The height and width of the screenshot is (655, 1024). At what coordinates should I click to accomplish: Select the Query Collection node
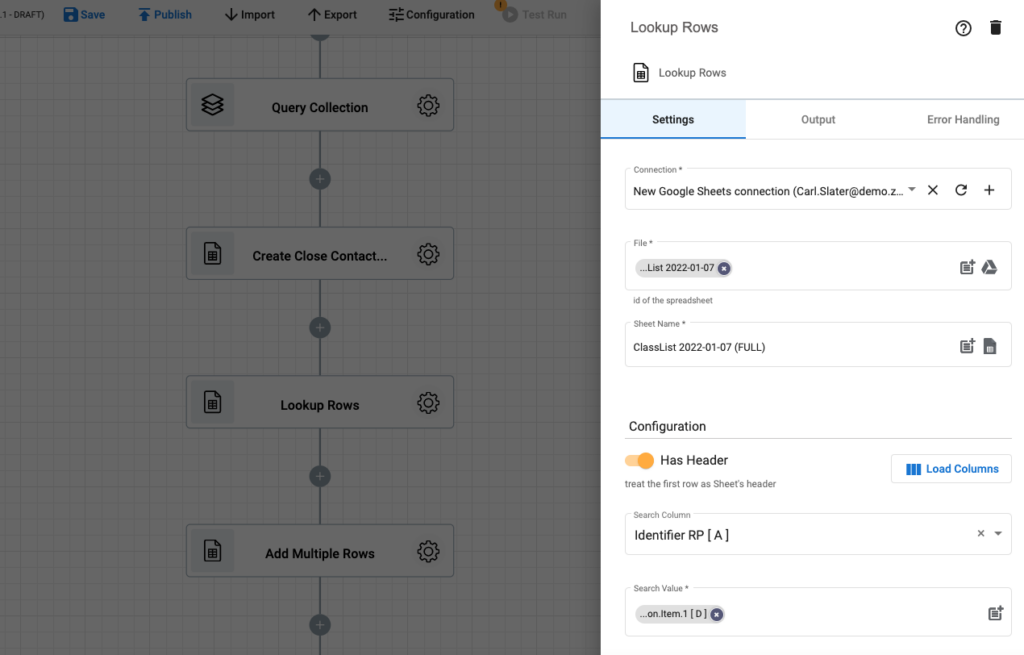(x=320, y=104)
